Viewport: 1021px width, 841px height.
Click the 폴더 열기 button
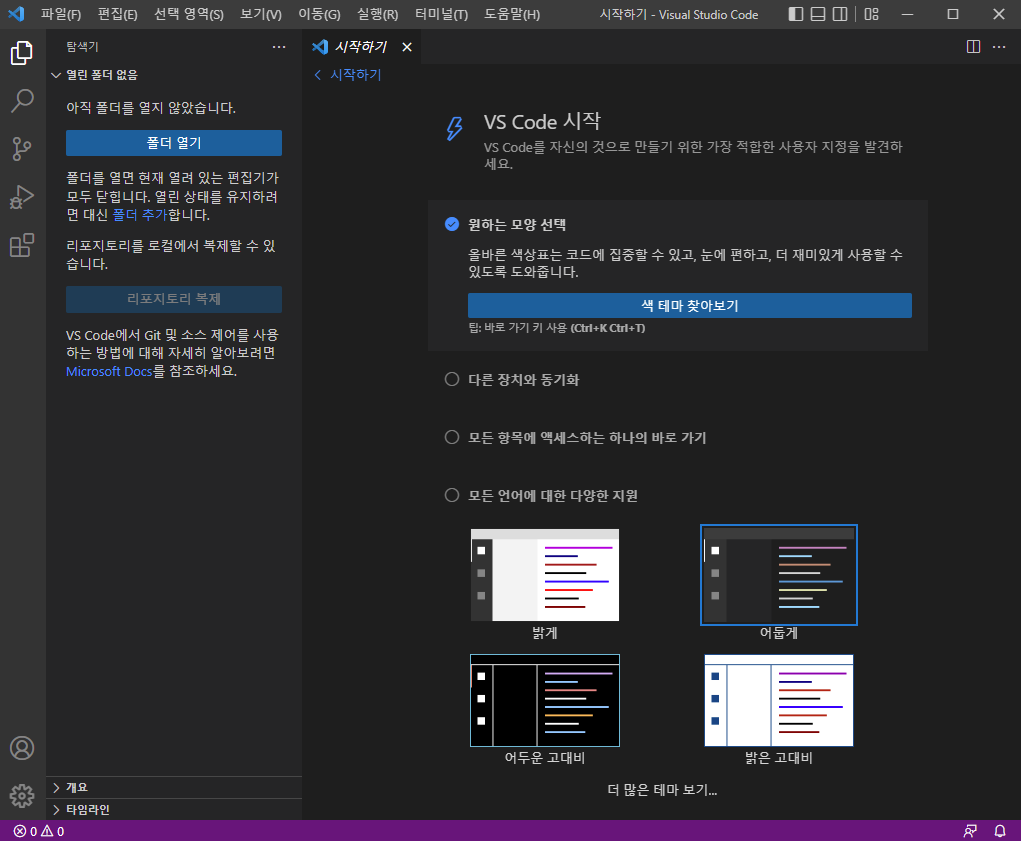[x=174, y=143]
